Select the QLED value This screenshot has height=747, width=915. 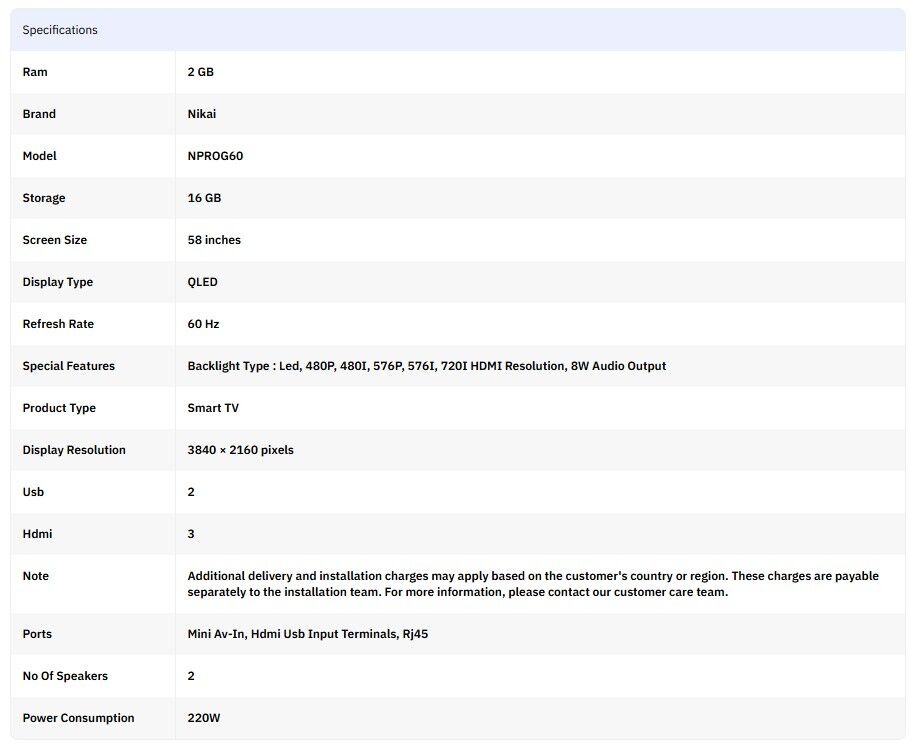[x=202, y=282]
